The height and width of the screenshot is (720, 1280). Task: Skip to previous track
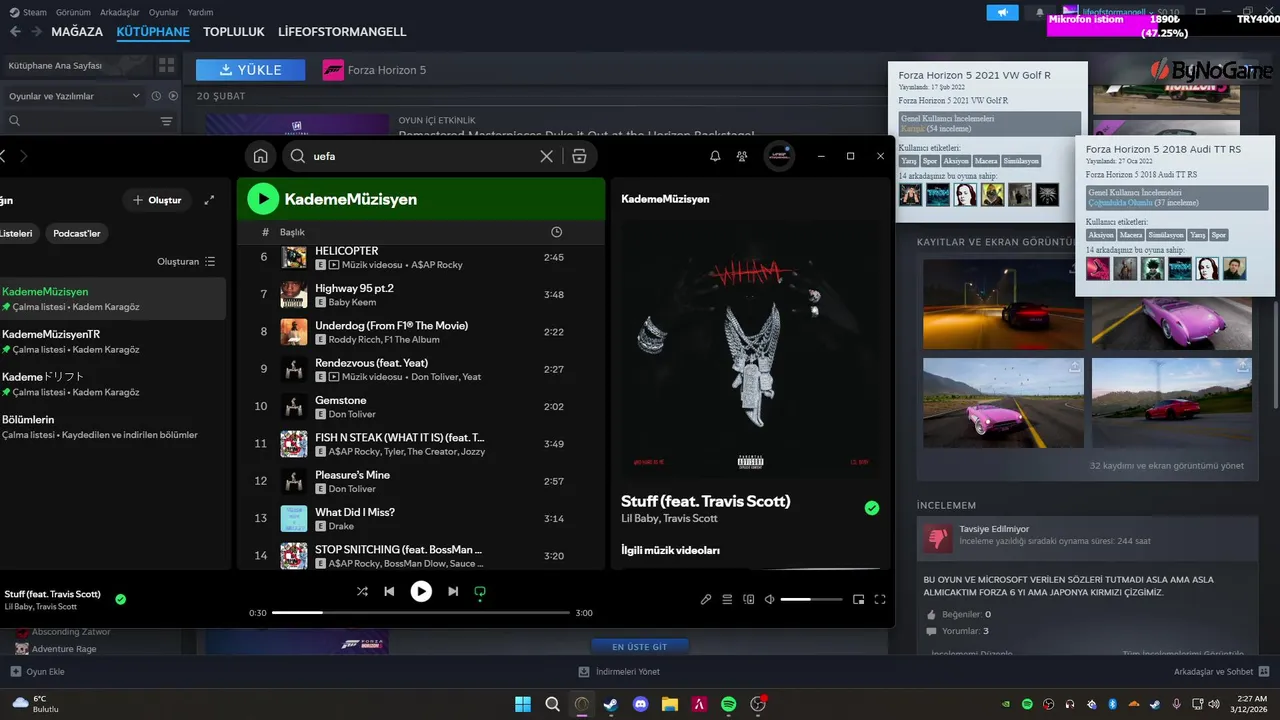[x=389, y=592]
